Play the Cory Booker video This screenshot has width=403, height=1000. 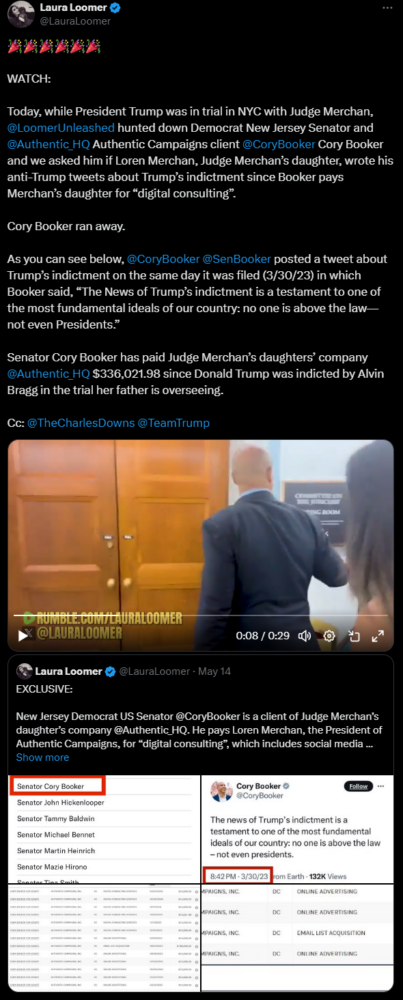pos(23,635)
